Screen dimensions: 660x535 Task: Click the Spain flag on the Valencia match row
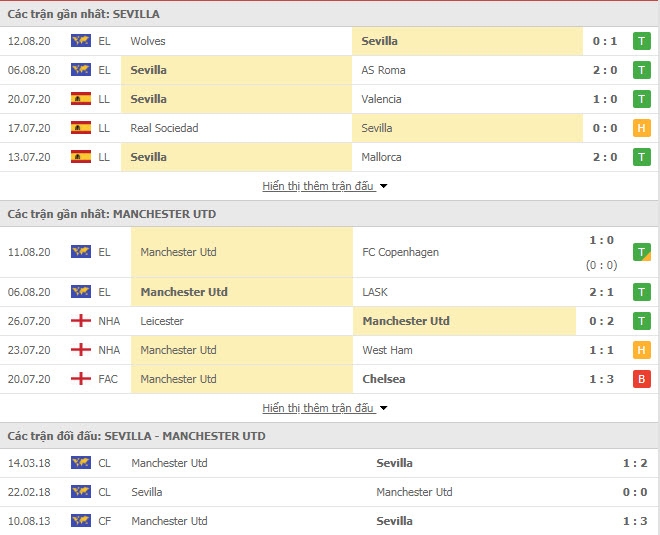[81, 99]
